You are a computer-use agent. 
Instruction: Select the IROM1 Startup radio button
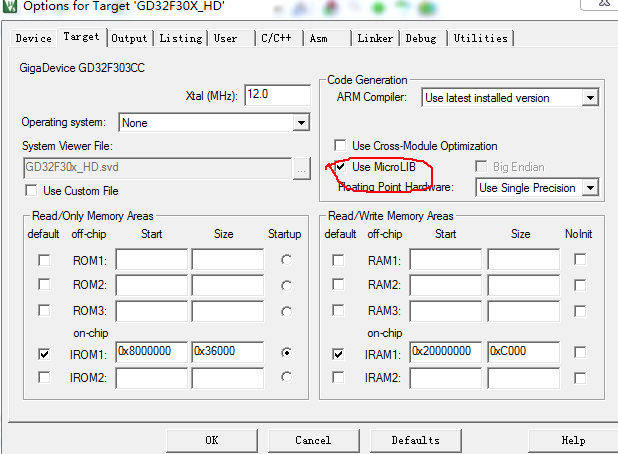coord(287,352)
